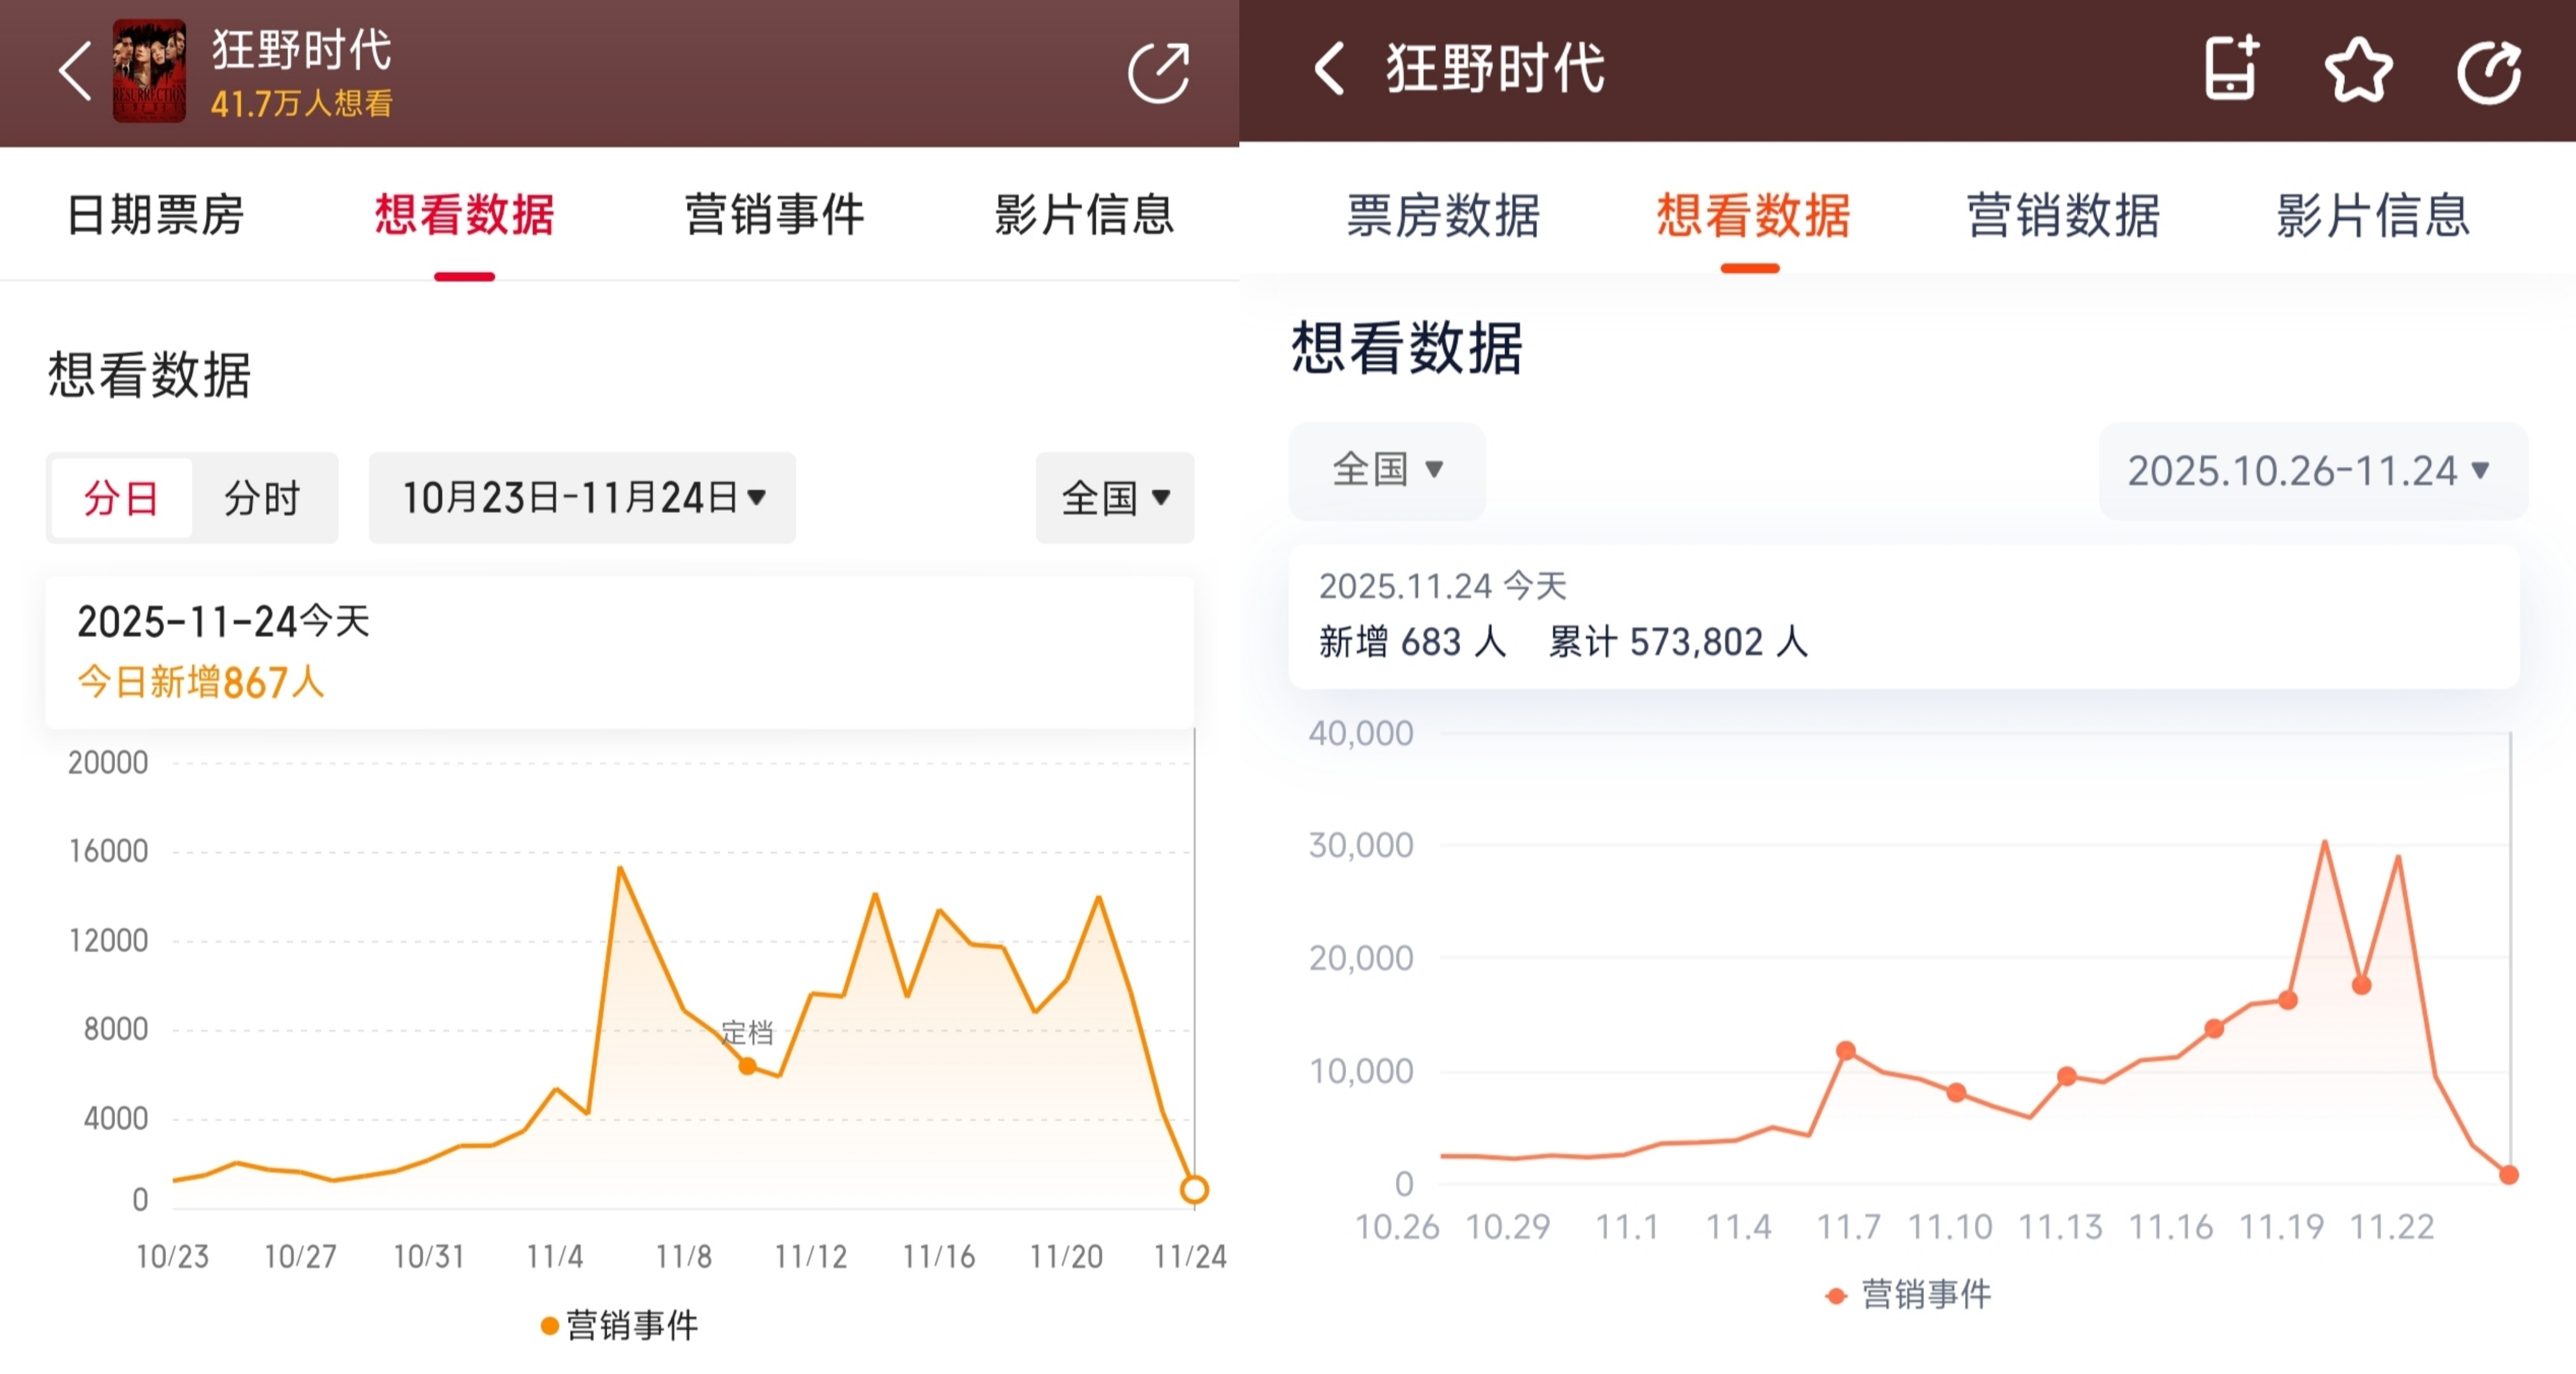Click the 营销事件 legend below left chart
This screenshot has height=1374, width=2576.
(620, 1328)
